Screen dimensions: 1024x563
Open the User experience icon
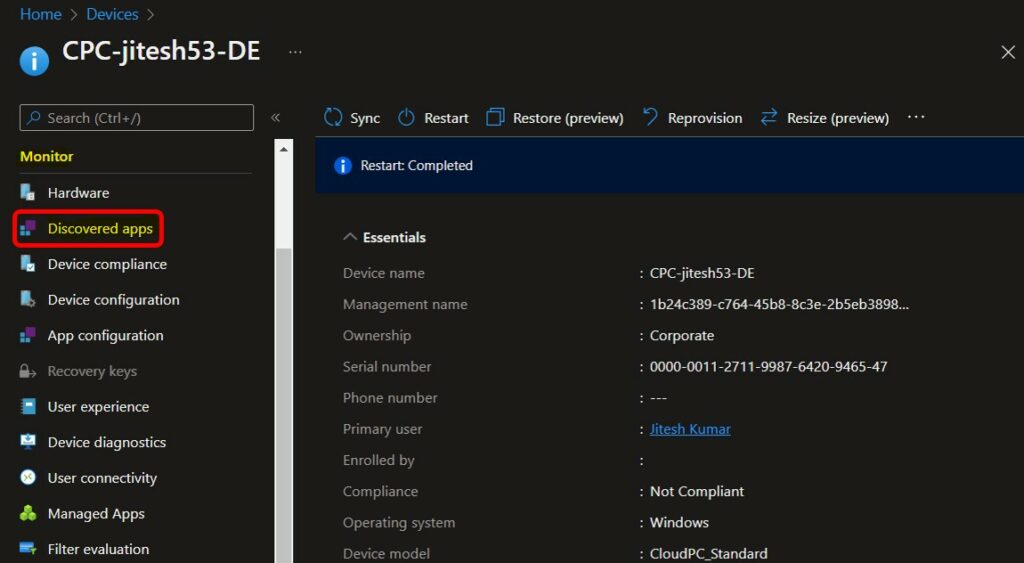click(x=27, y=406)
